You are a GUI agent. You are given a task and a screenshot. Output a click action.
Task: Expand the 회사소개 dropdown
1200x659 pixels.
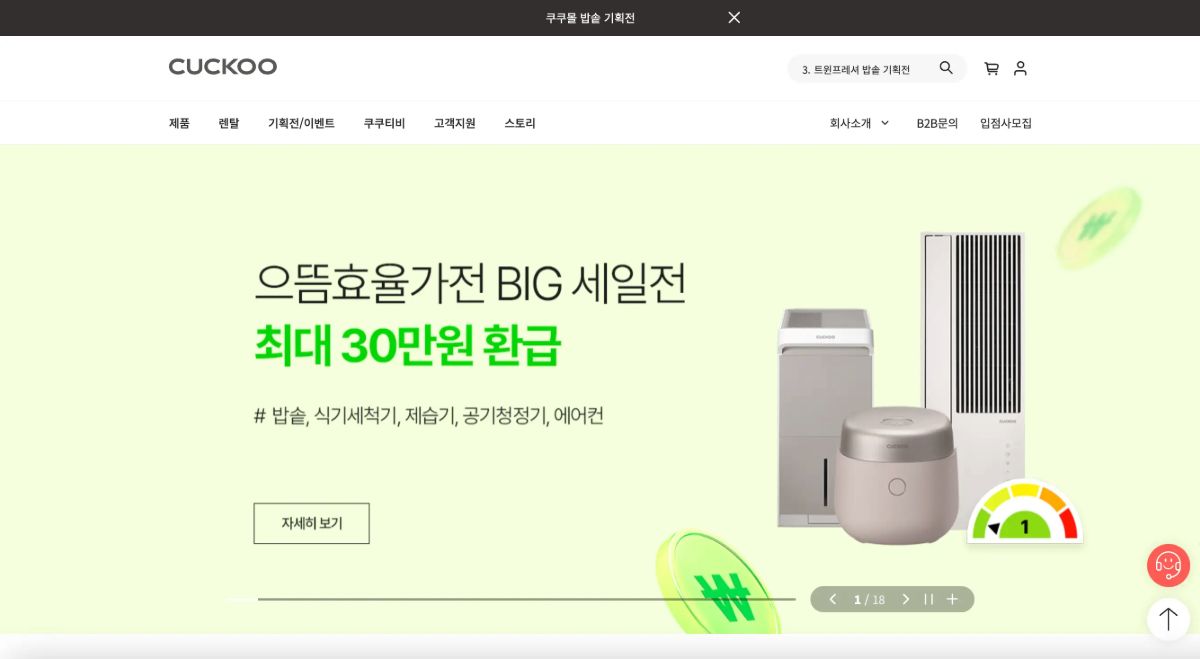859,123
